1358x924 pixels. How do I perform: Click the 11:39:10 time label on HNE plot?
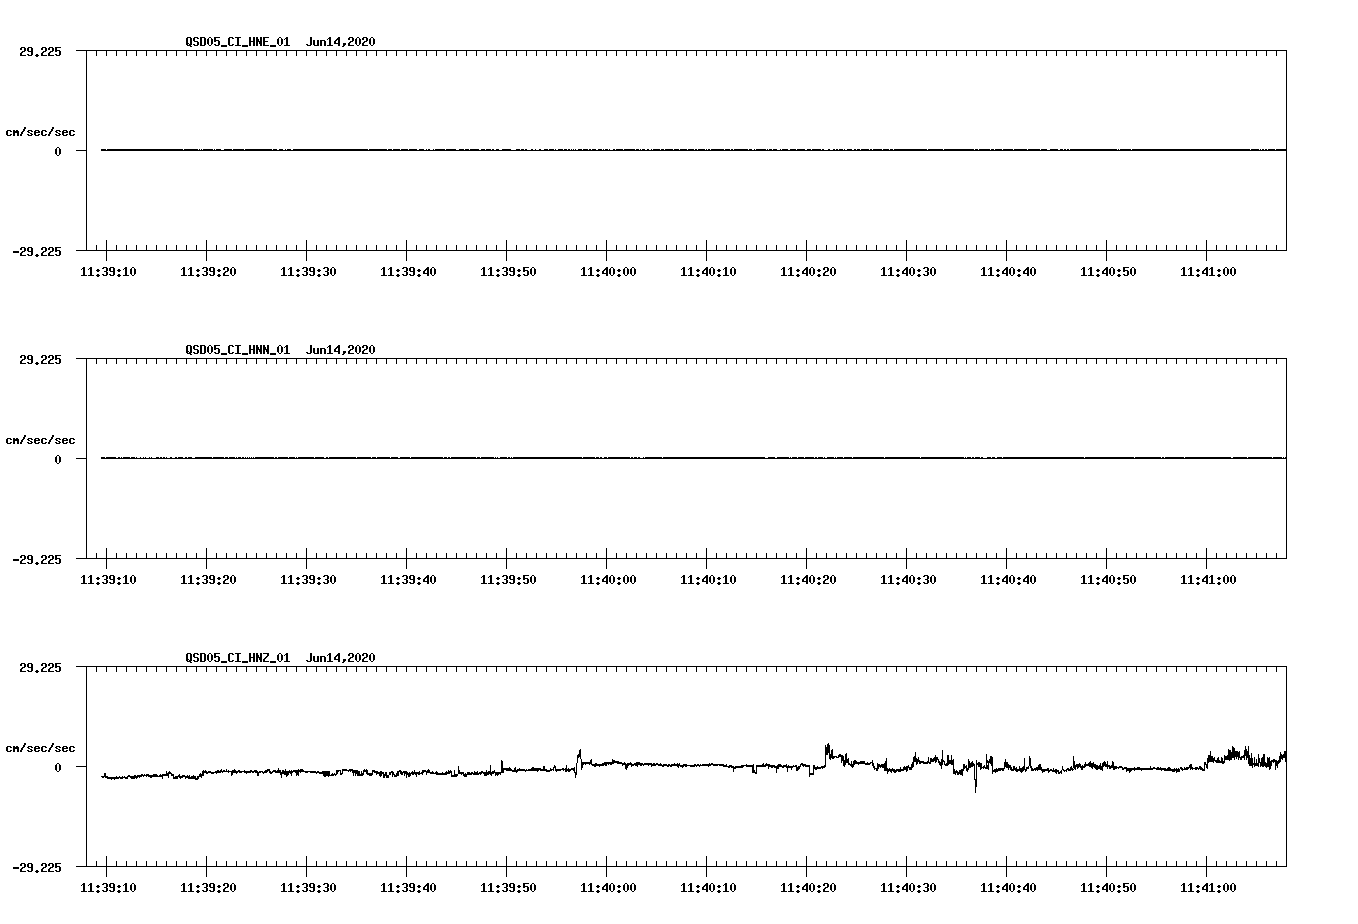coord(108,271)
